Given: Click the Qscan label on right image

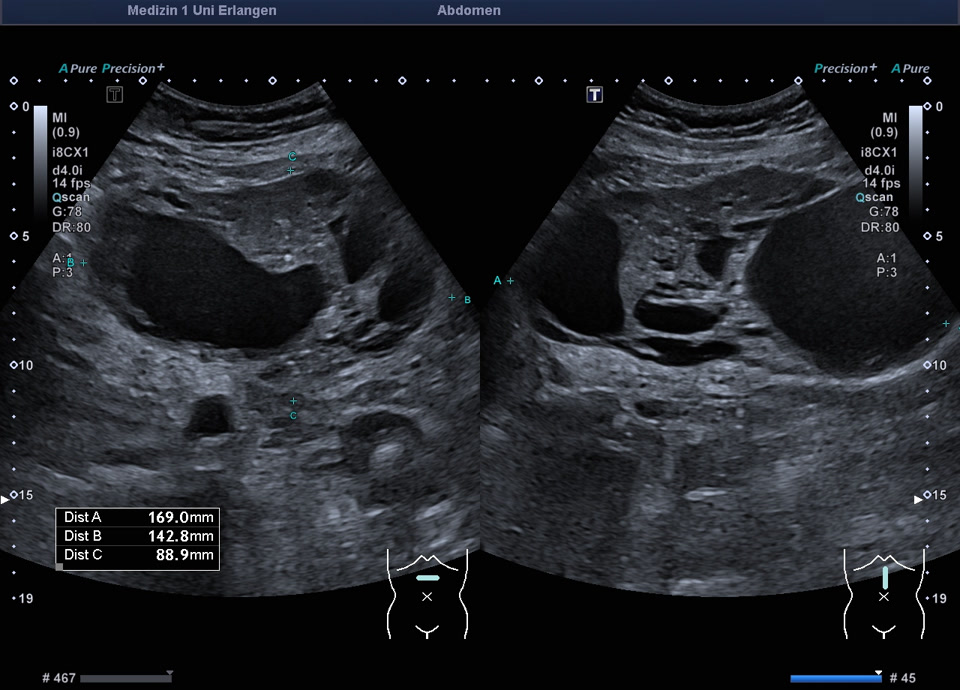Looking at the screenshot, I should click(874, 197).
